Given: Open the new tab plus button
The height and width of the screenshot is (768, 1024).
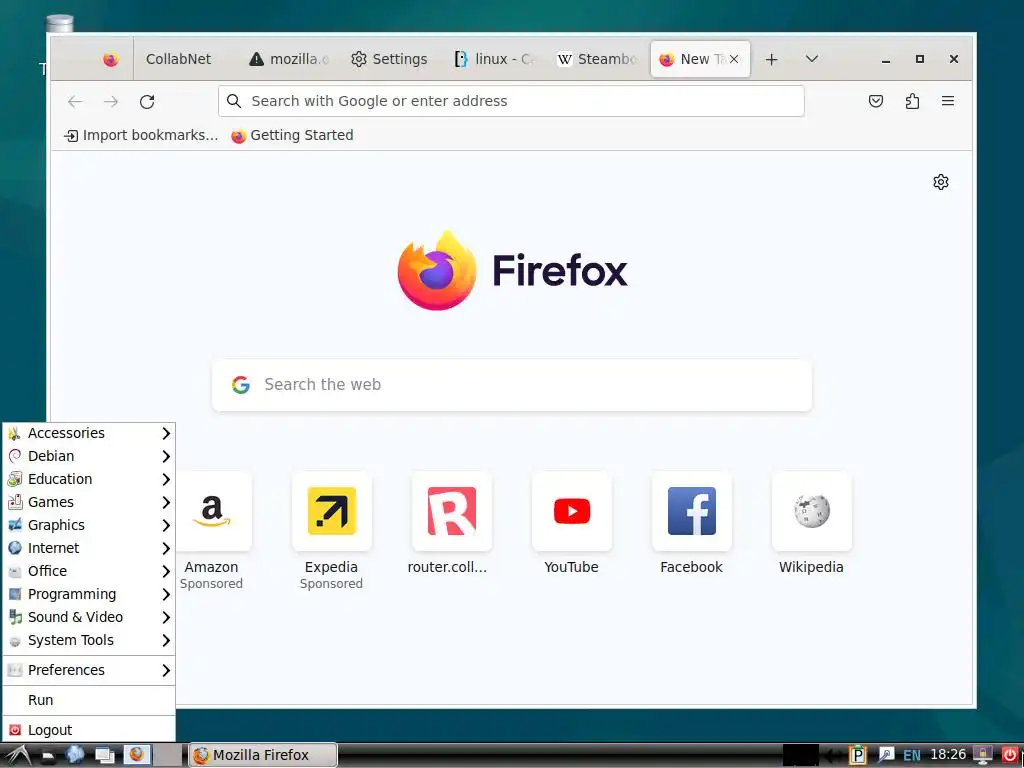Looking at the screenshot, I should [x=771, y=59].
